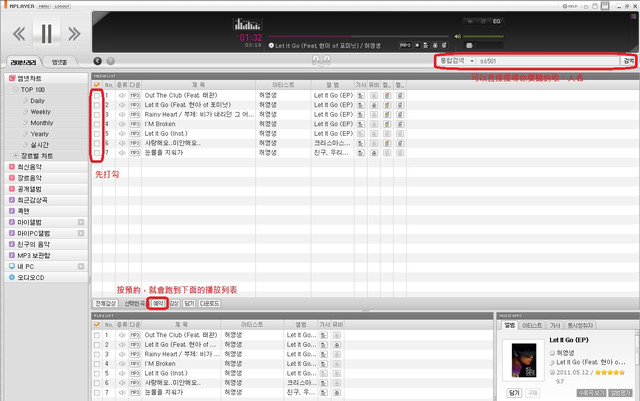The image size is (640, 401).
Task: Skip to the previous track
Action: pos(19,34)
